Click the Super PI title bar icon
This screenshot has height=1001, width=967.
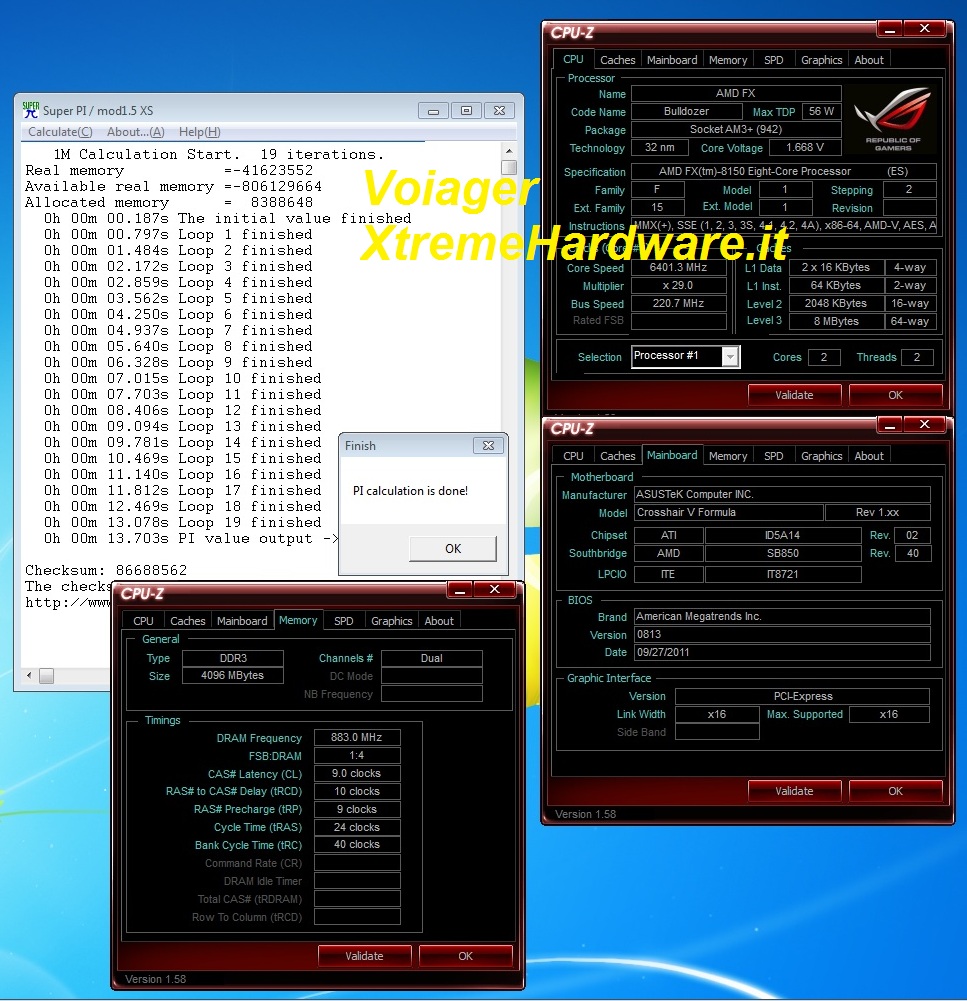31,110
